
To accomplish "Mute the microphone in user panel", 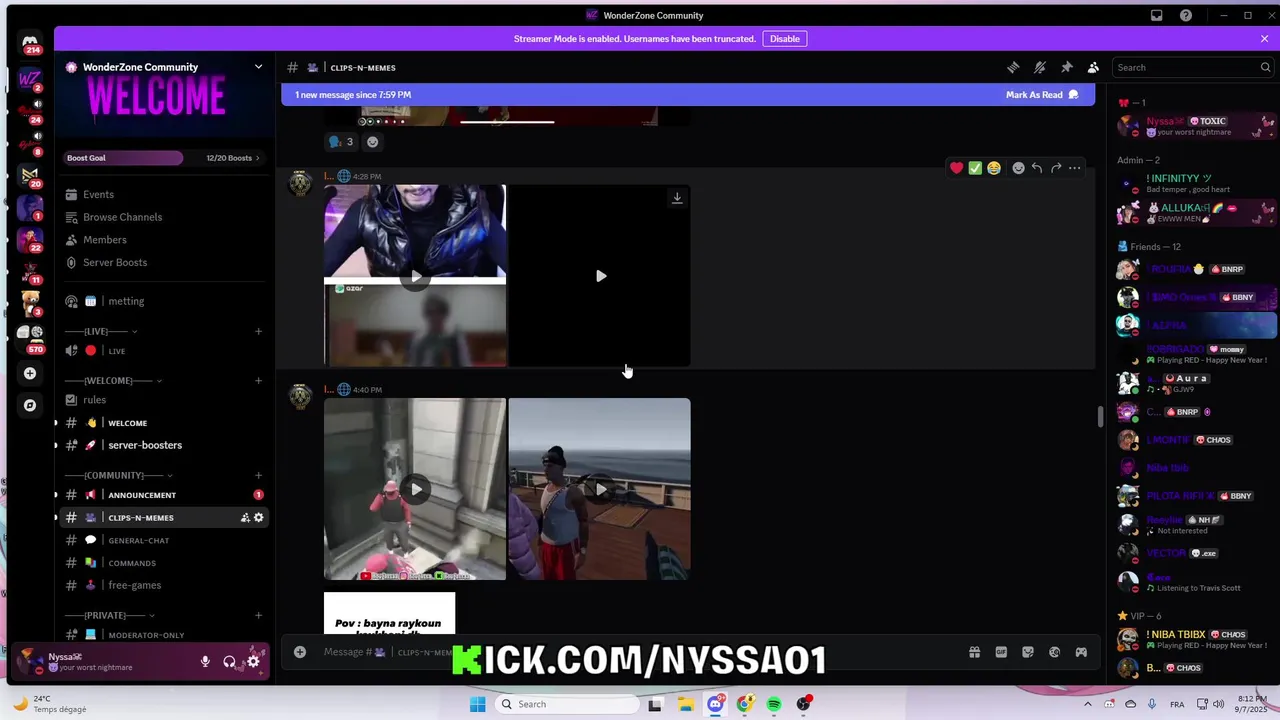I will point(205,661).
